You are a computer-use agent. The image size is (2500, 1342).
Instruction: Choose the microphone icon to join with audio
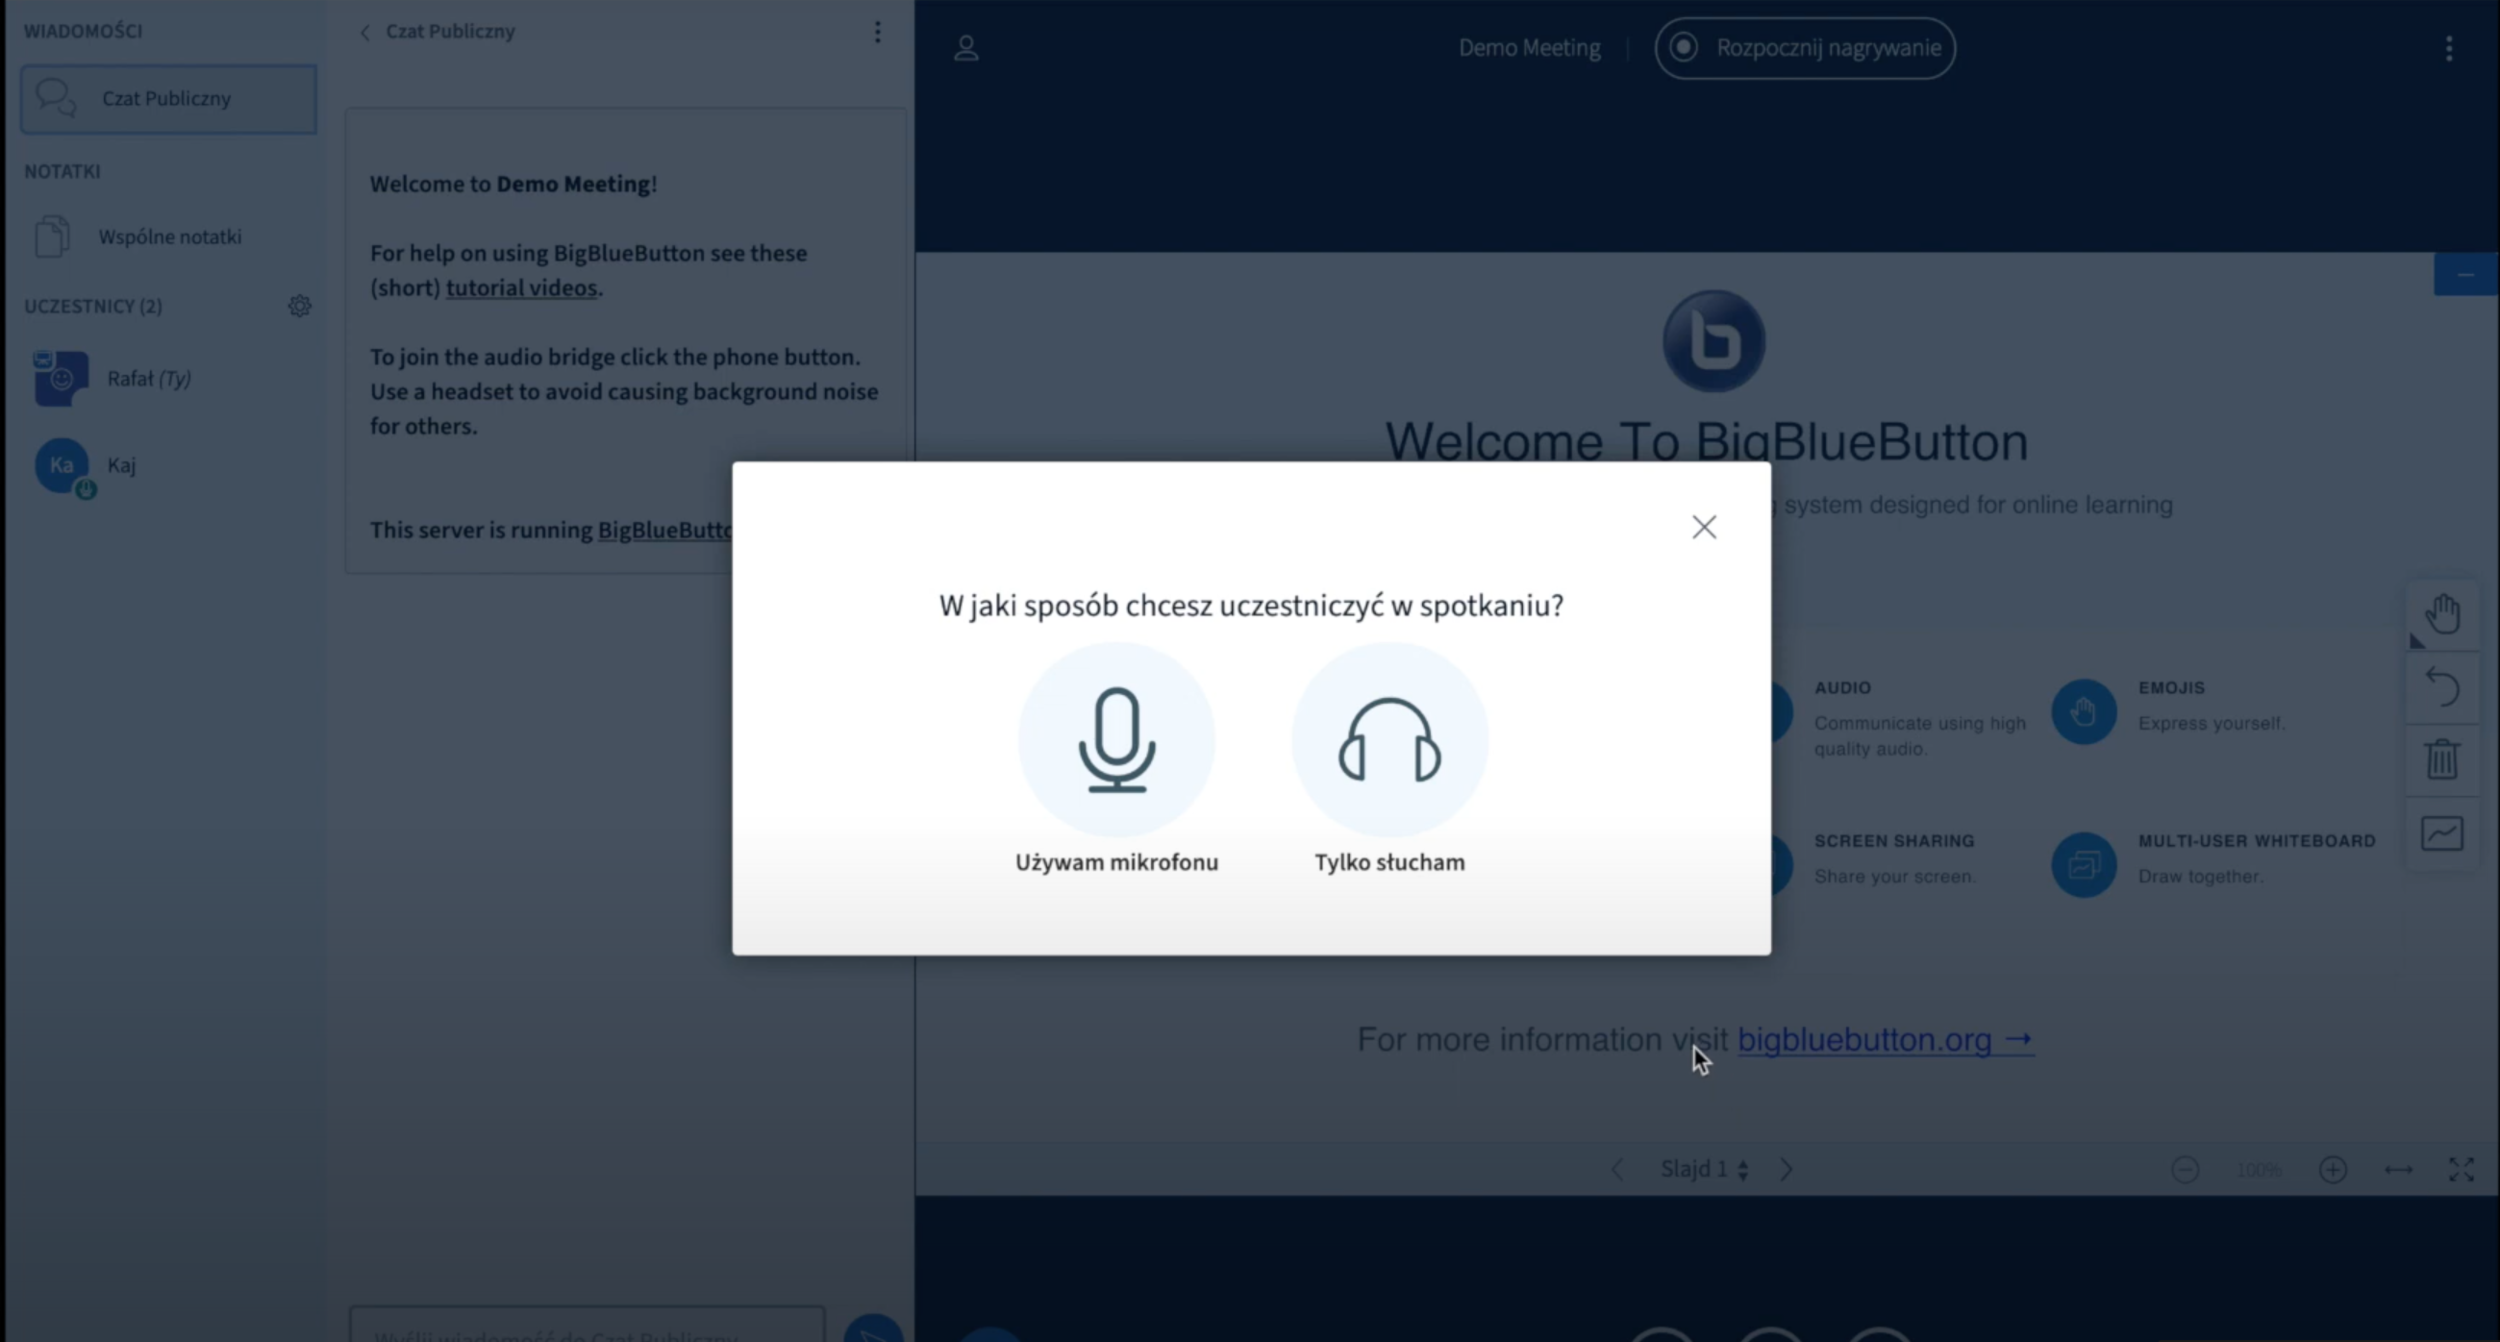tap(1116, 739)
